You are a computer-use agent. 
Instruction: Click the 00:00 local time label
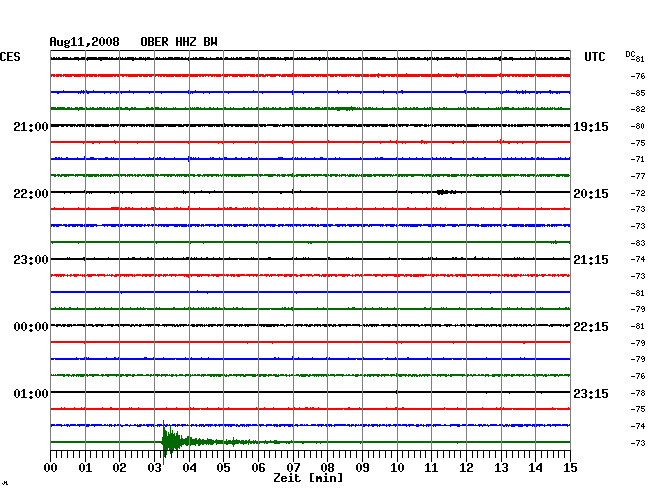[31, 327]
